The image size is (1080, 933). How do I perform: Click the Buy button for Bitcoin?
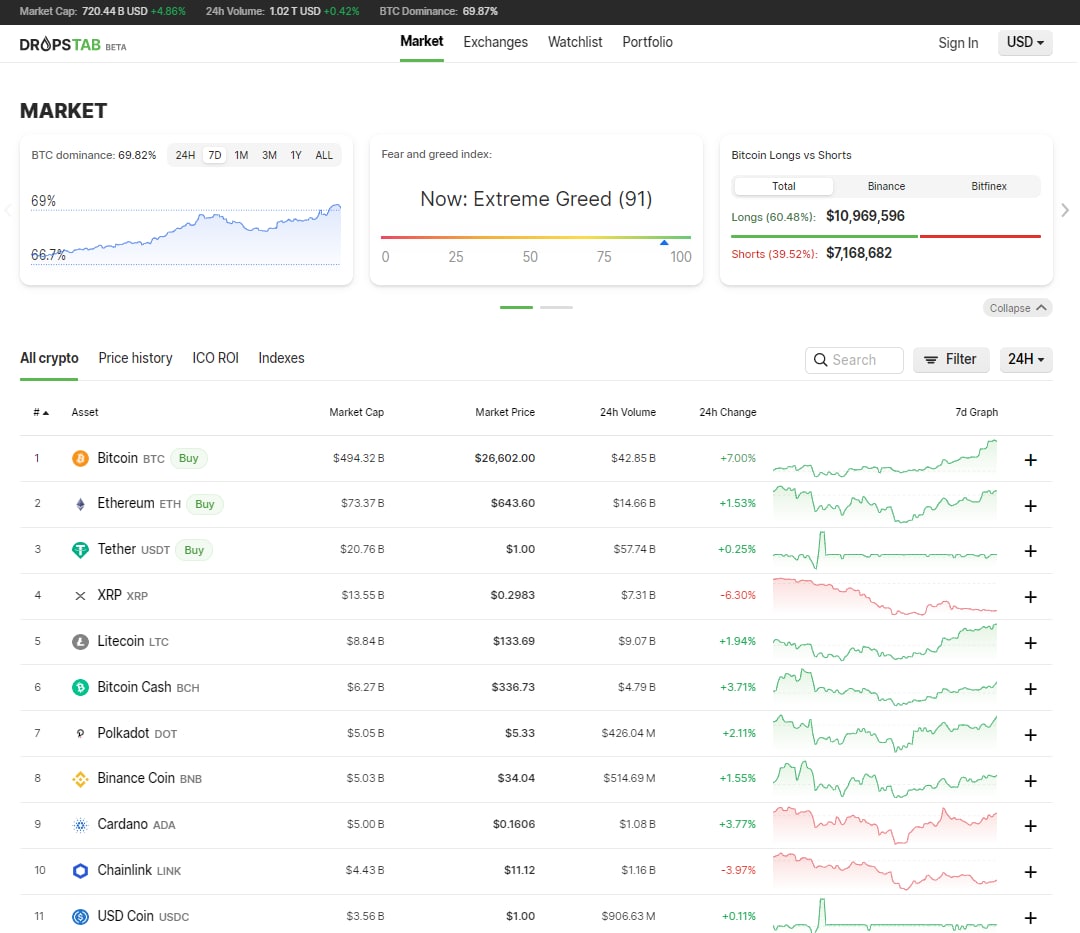click(188, 459)
